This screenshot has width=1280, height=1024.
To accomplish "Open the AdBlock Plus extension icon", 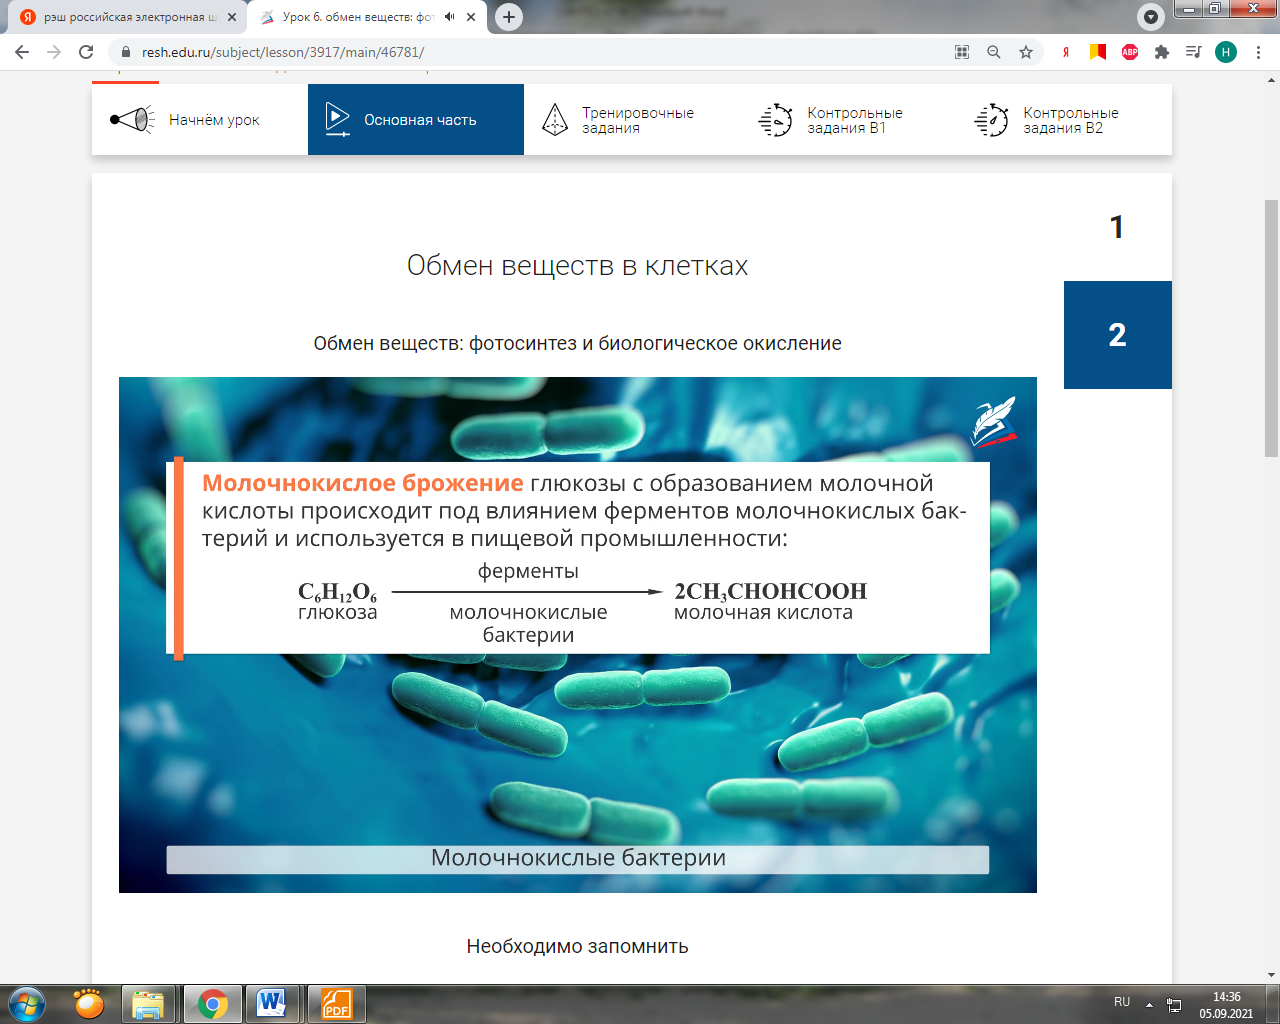I will [x=1130, y=52].
